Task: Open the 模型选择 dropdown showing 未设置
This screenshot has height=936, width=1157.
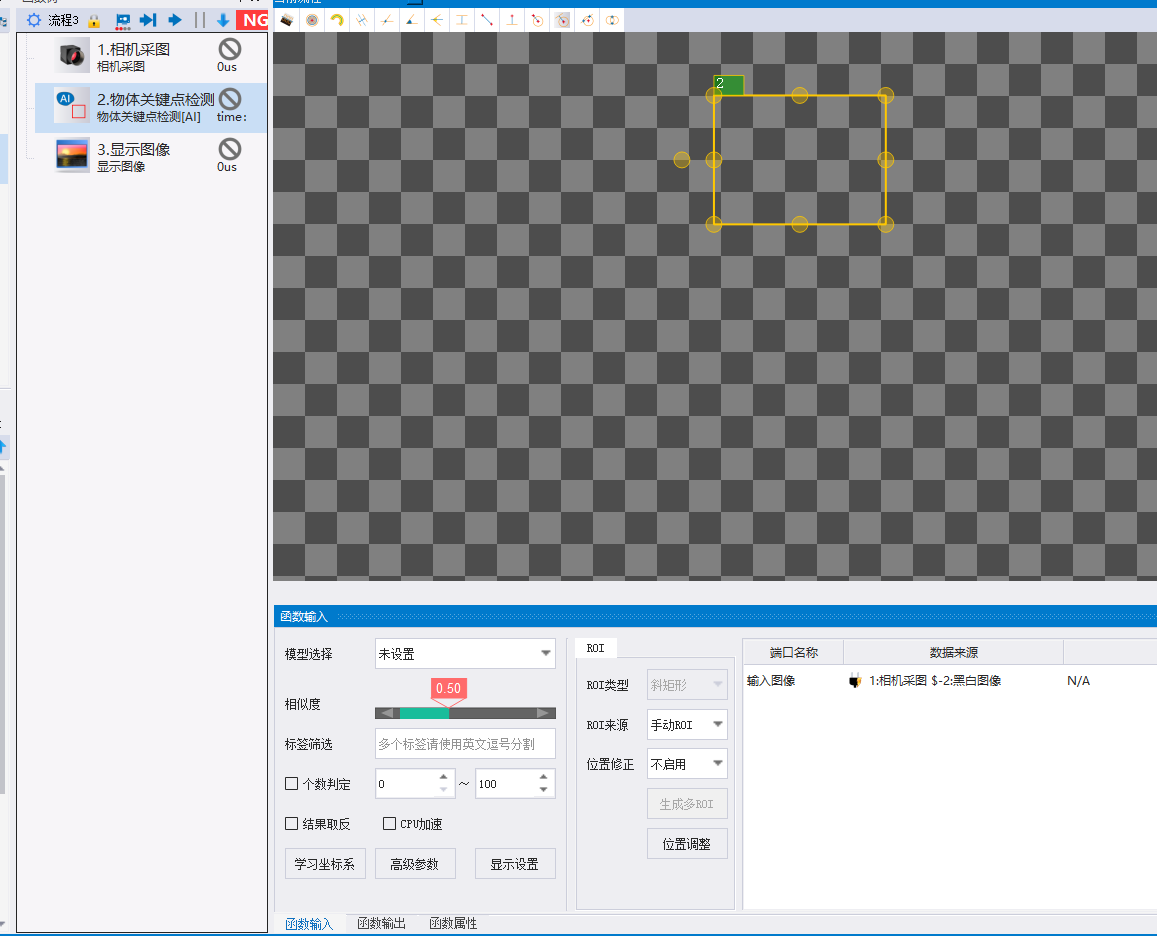Action: tap(465, 654)
